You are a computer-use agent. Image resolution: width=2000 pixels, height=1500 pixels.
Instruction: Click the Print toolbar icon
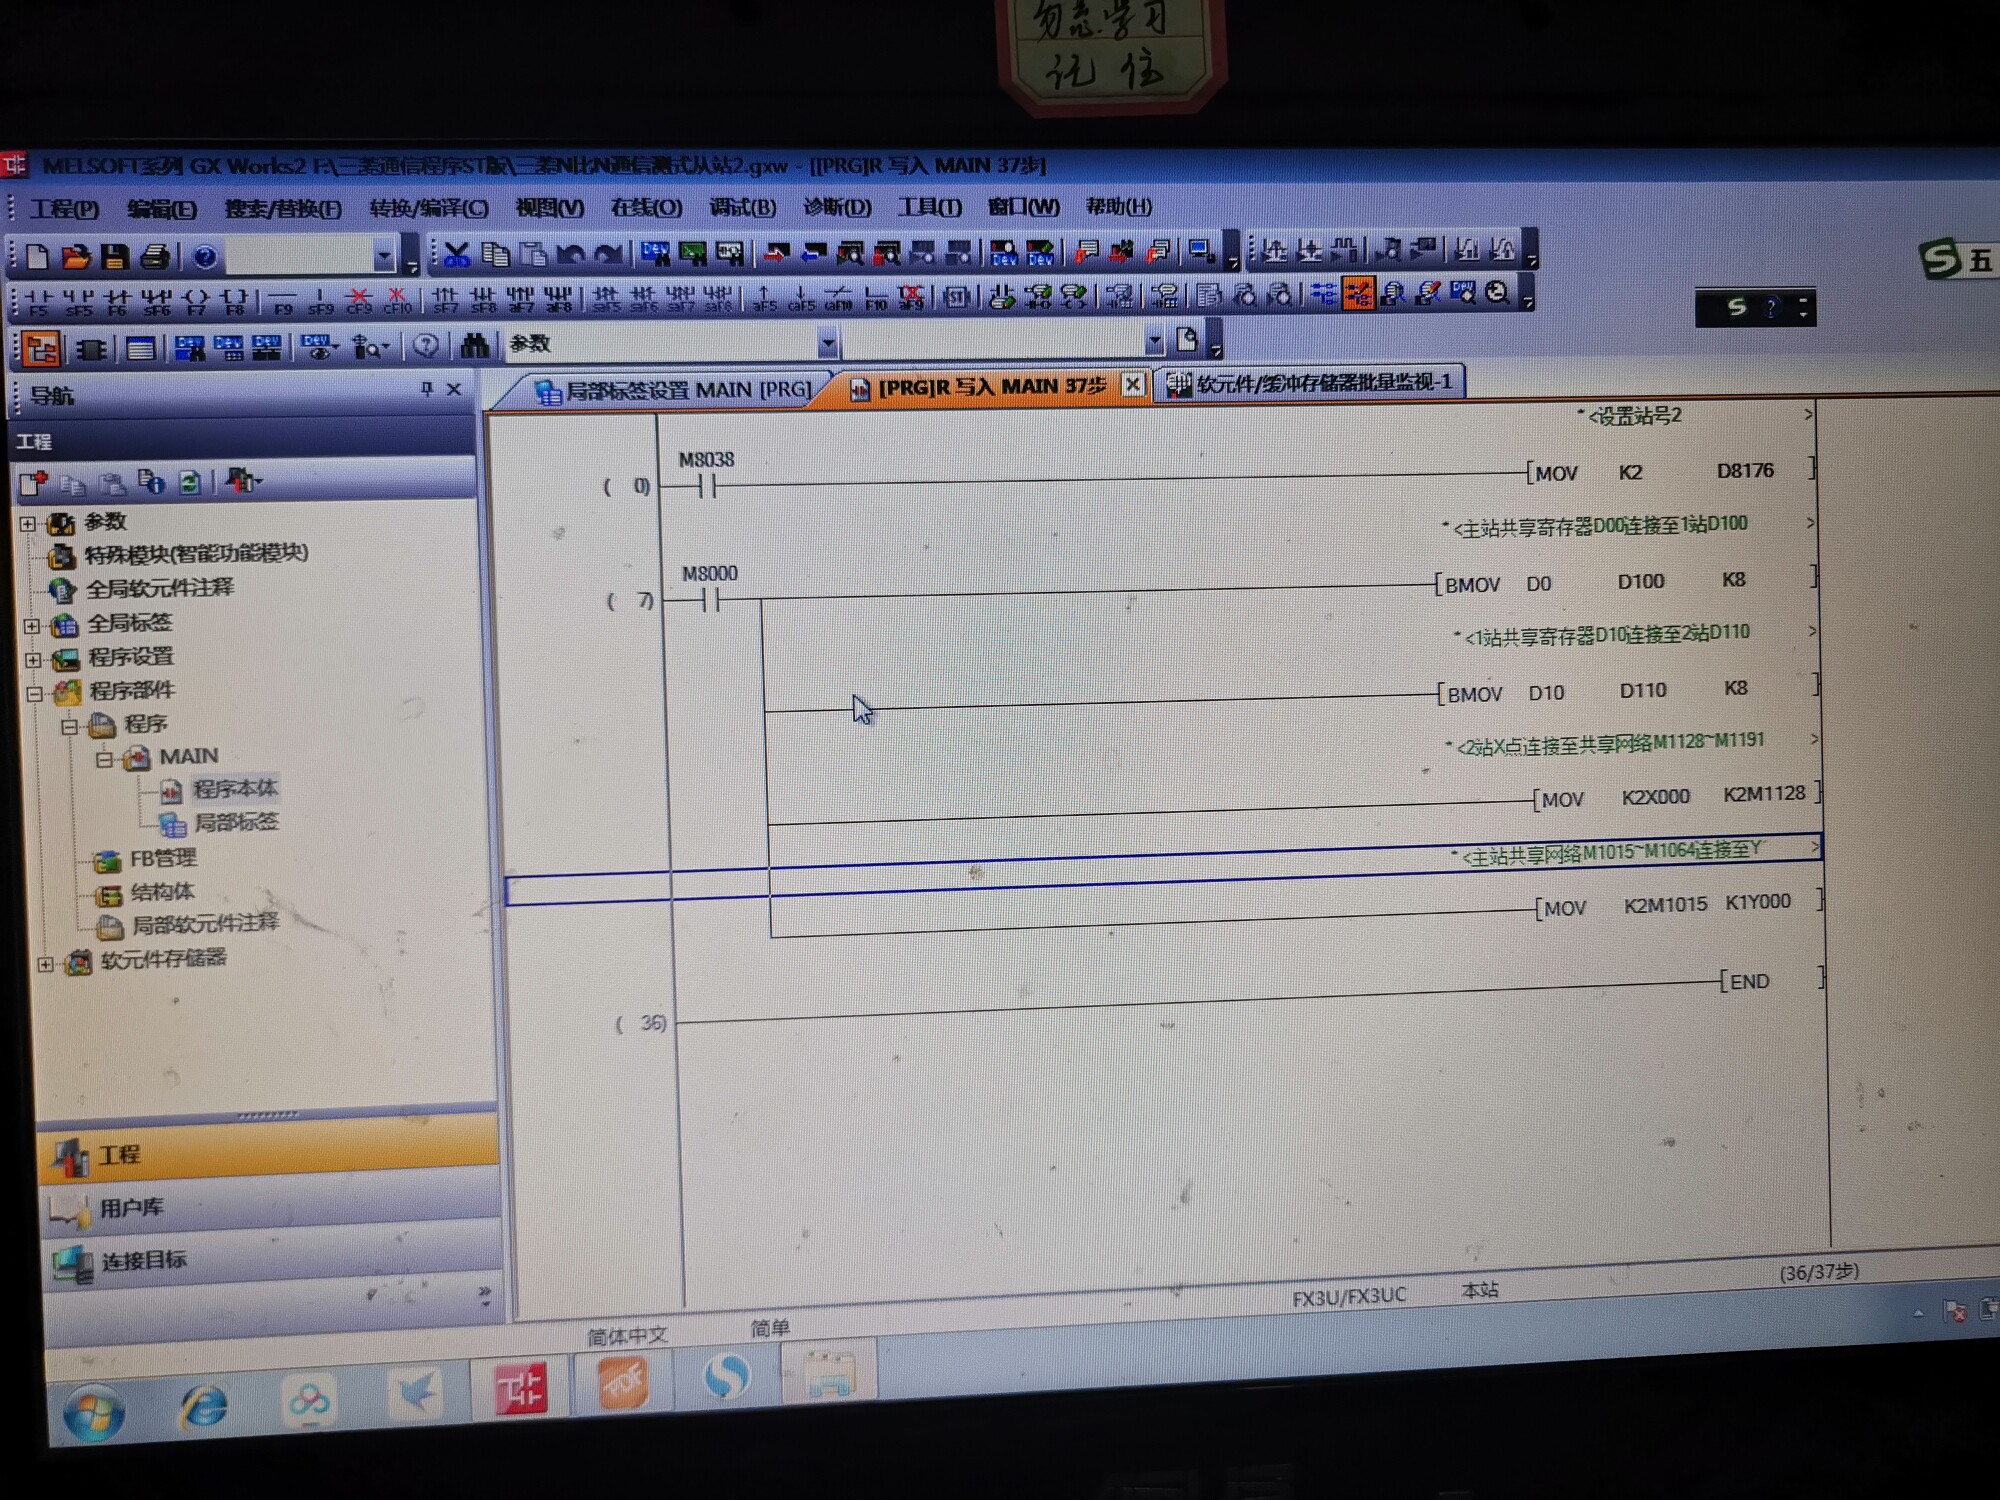(x=154, y=257)
